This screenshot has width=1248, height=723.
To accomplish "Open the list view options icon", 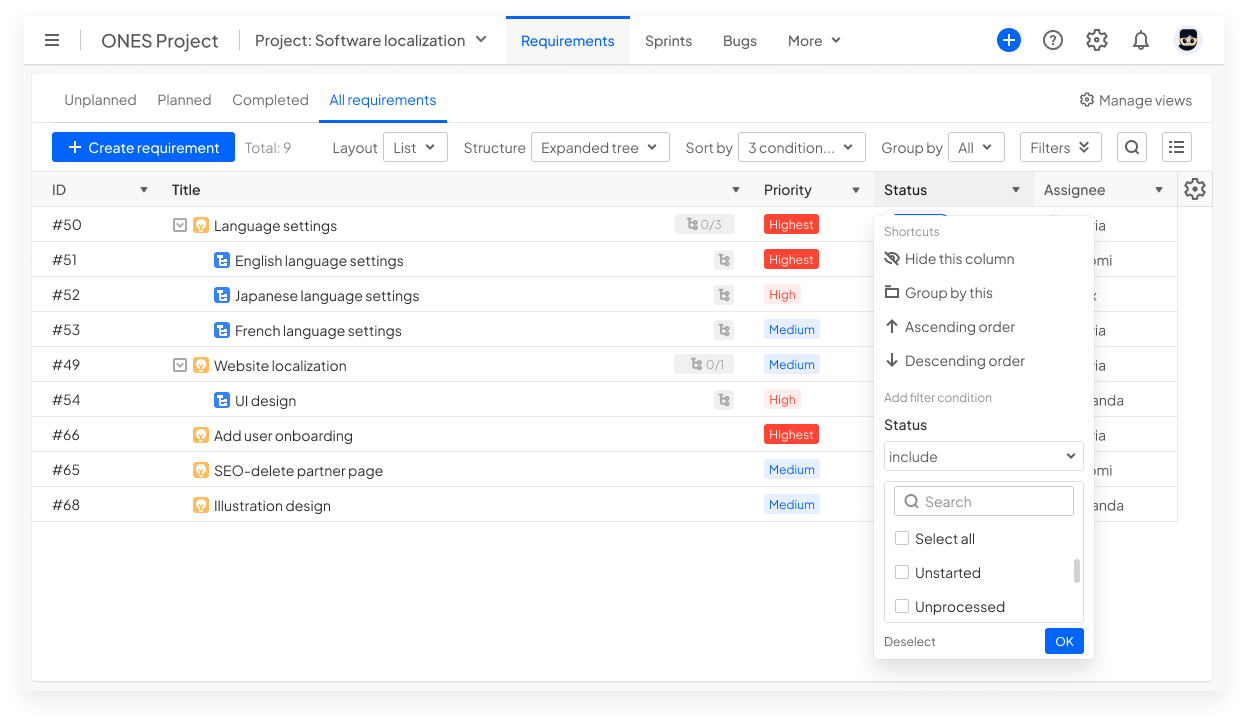I will pos(1177,147).
